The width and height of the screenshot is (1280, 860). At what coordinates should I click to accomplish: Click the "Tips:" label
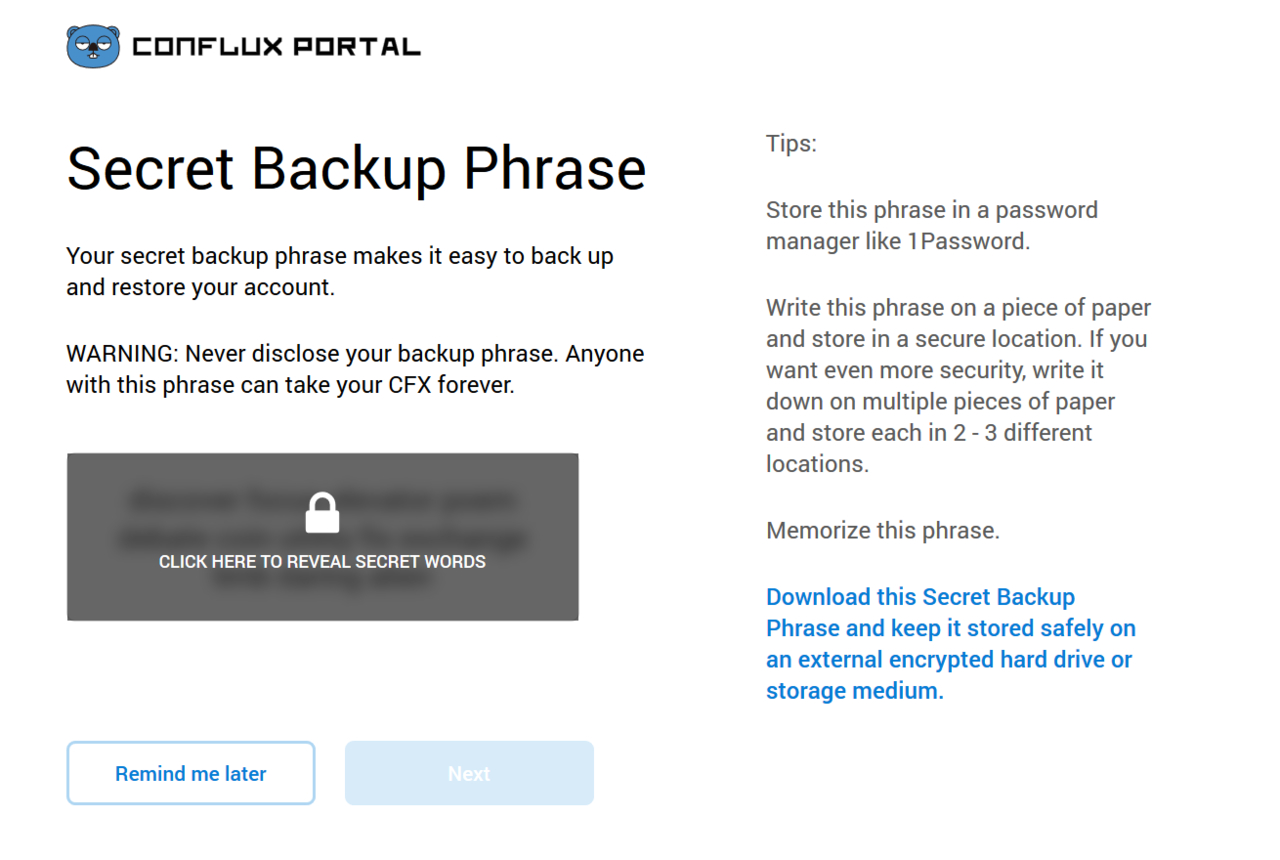(x=791, y=143)
